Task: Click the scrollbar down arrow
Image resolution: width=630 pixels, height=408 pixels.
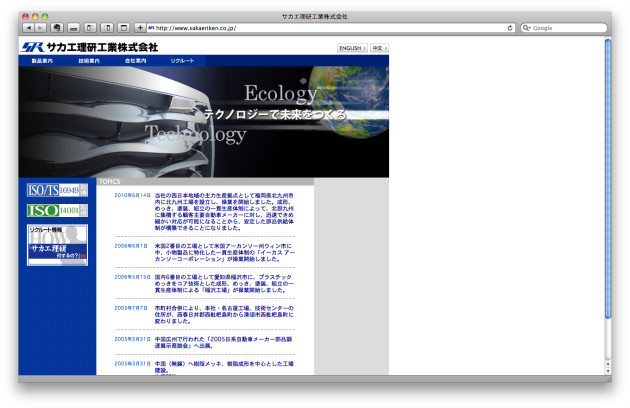Action: (x=608, y=371)
